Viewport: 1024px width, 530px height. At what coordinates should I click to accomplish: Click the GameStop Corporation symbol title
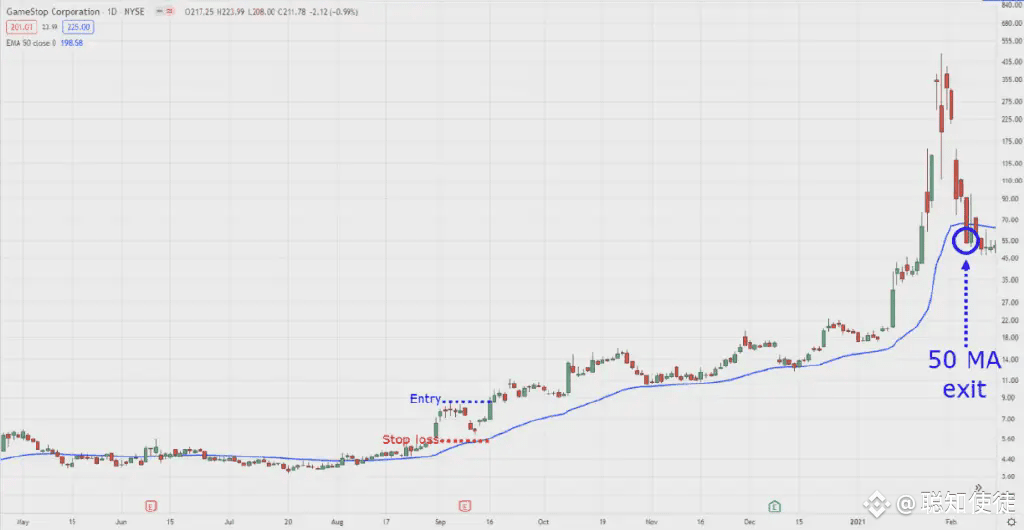(x=52, y=12)
